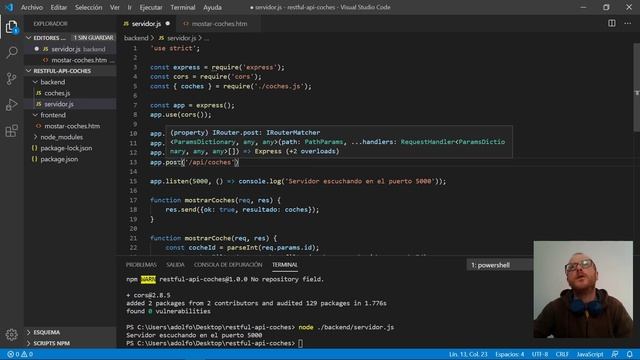Open the Search view in activity bar
Image resolution: width=640 pixels, height=360 pixels.
pos(12,53)
